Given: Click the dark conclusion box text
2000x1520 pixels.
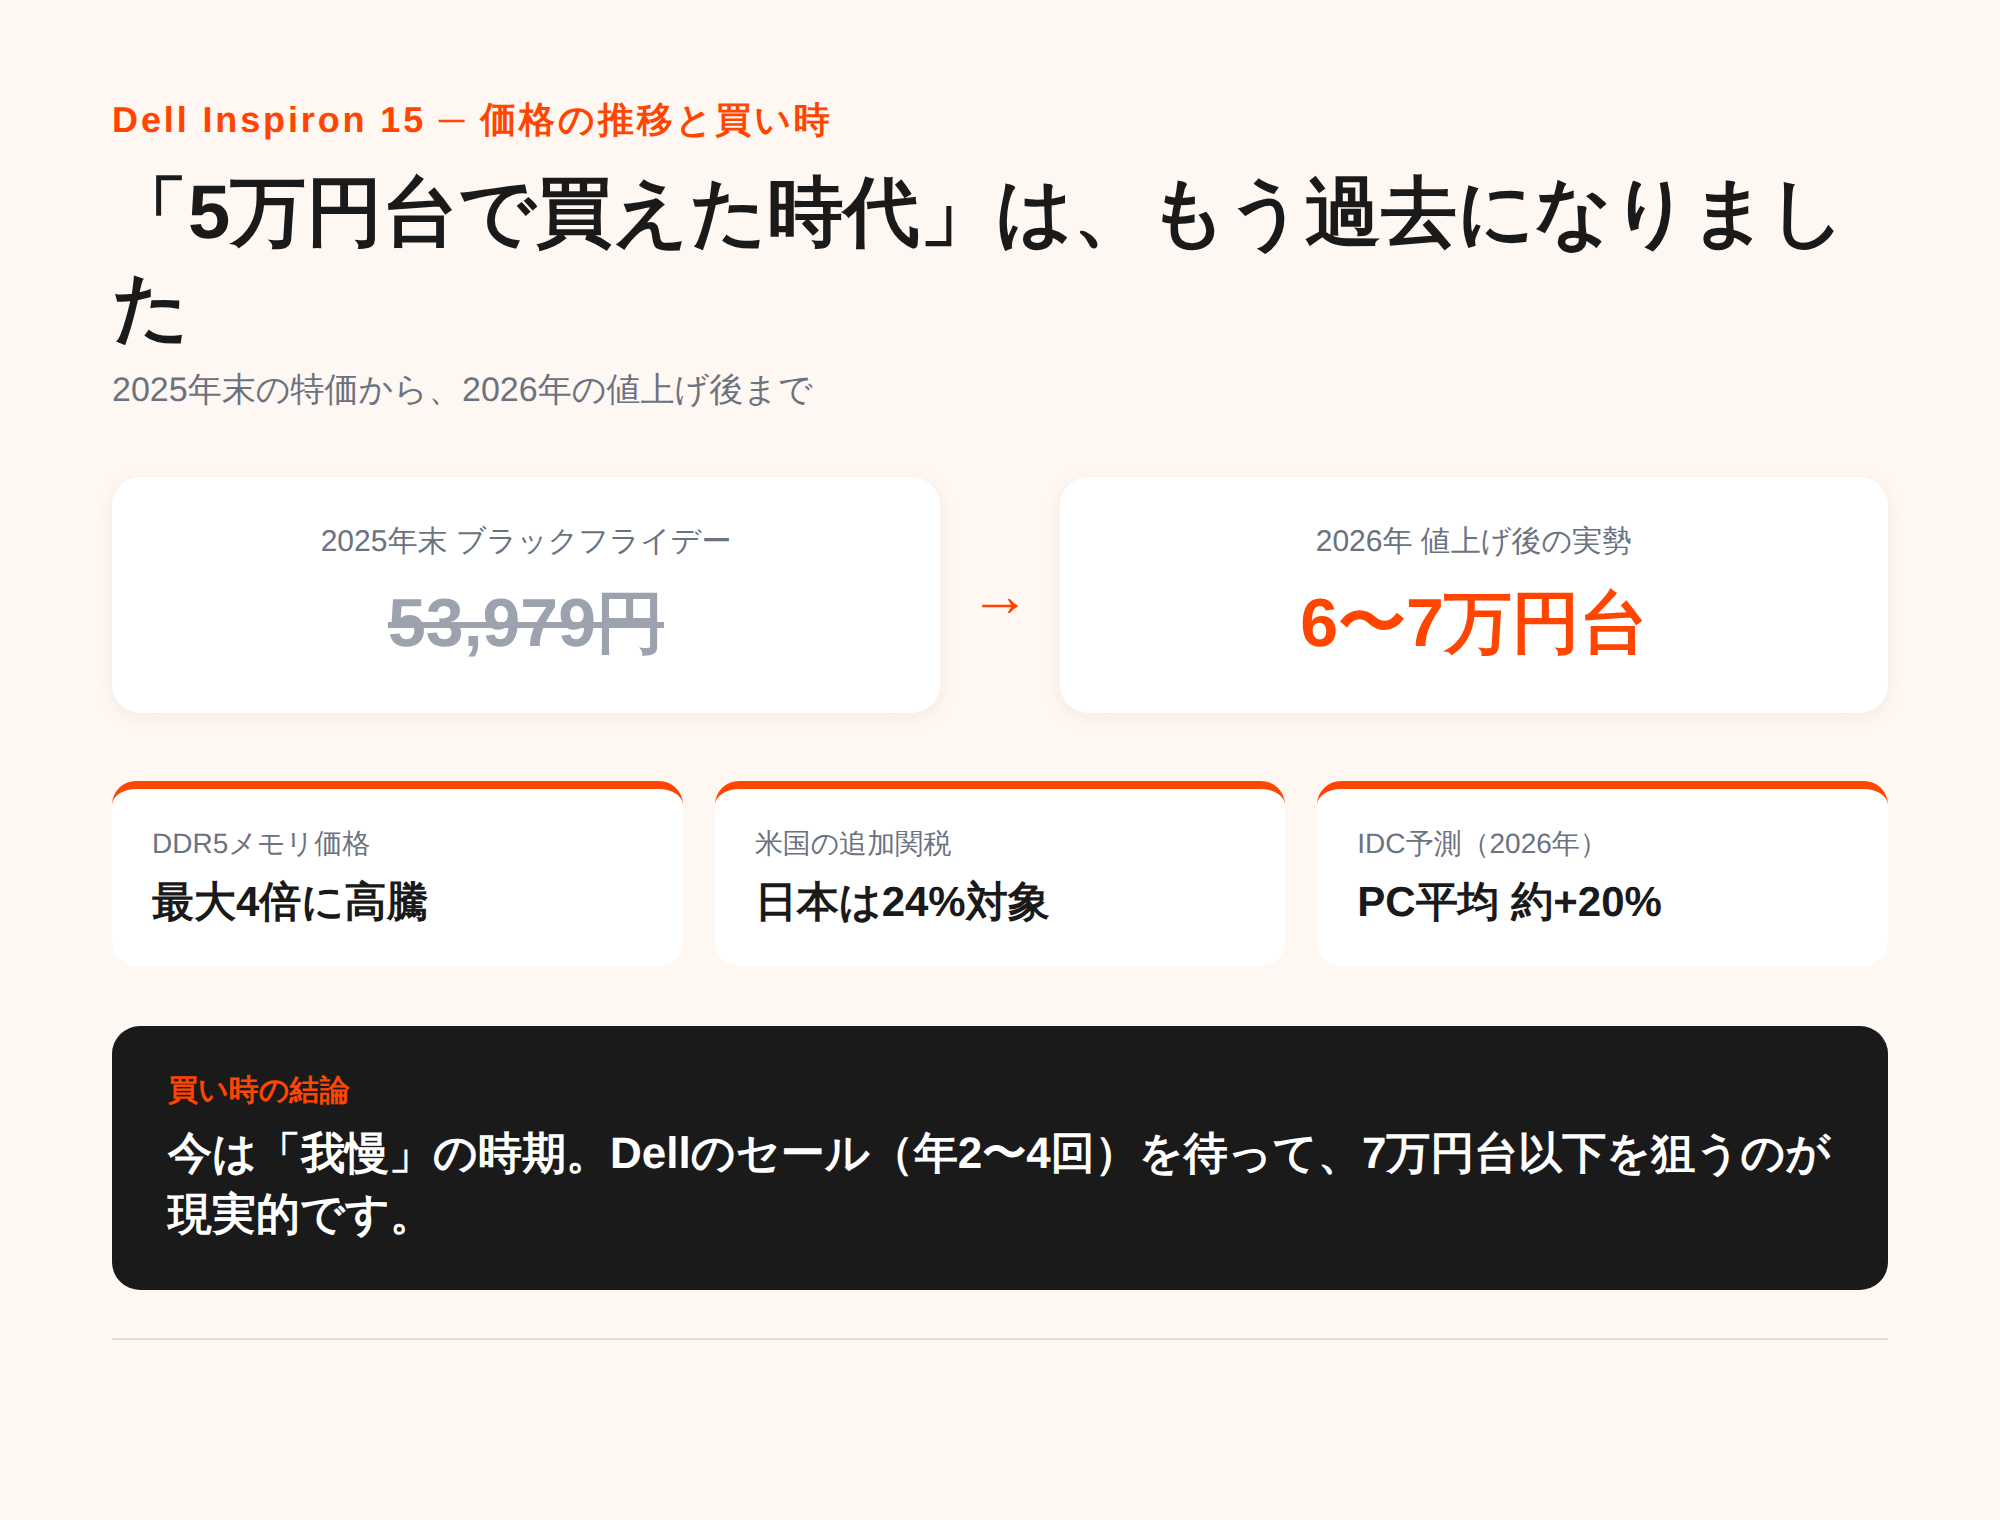Looking at the screenshot, I should tap(1000, 1185).
